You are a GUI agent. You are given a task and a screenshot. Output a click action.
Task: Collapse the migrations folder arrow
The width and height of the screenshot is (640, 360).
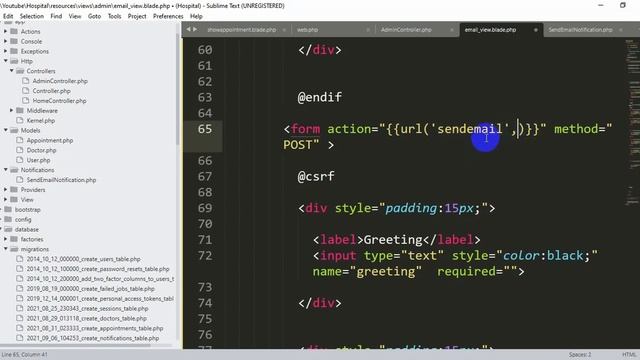point(6,249)
